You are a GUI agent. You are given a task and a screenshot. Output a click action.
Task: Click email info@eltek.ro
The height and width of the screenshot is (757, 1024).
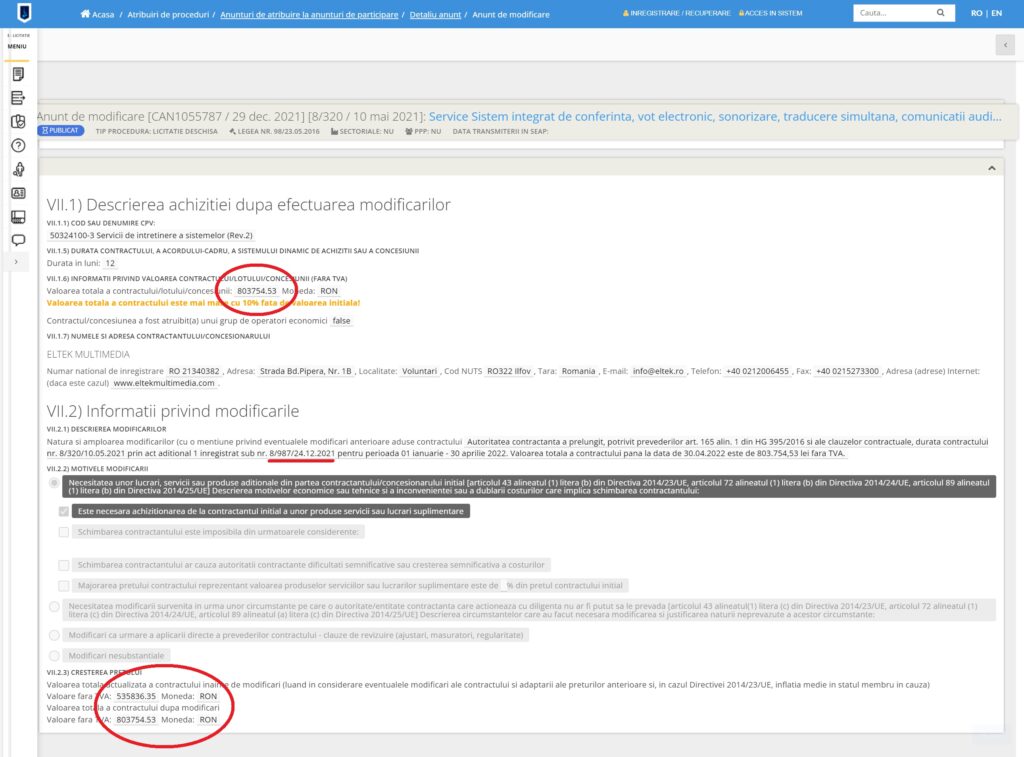tap(658, 371)
